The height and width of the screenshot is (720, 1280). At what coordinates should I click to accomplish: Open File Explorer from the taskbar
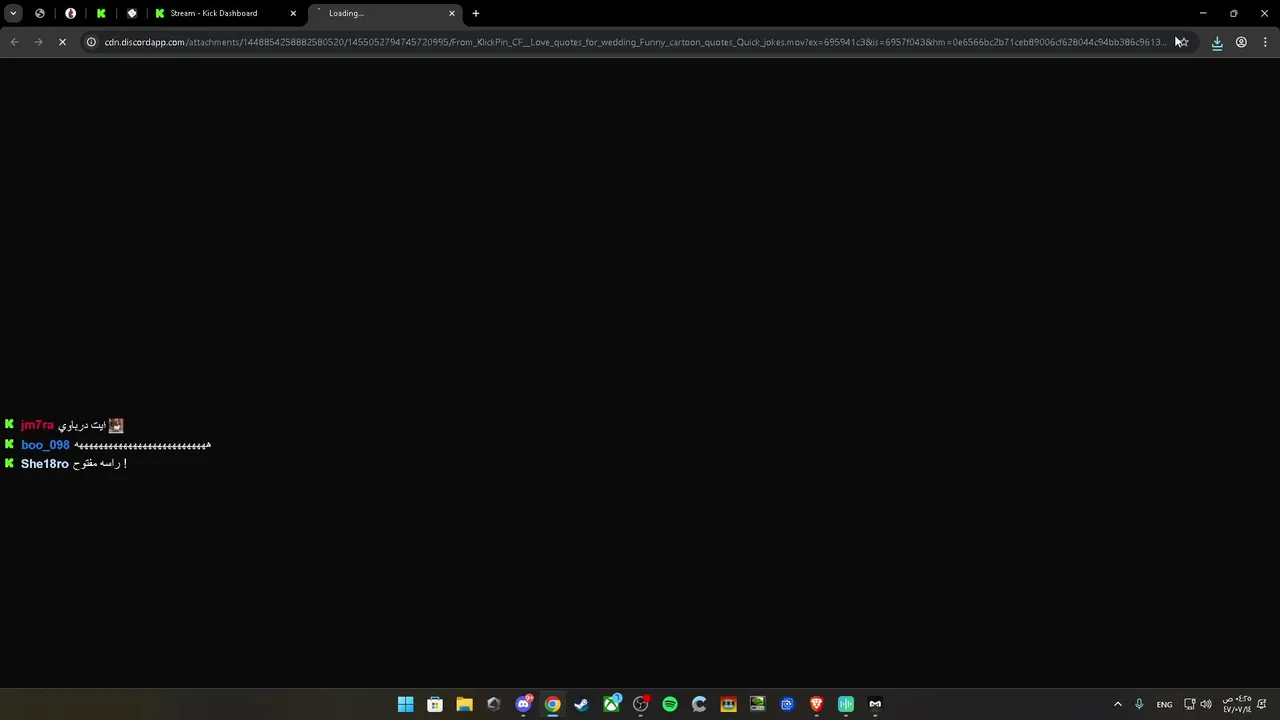(464, 704)
